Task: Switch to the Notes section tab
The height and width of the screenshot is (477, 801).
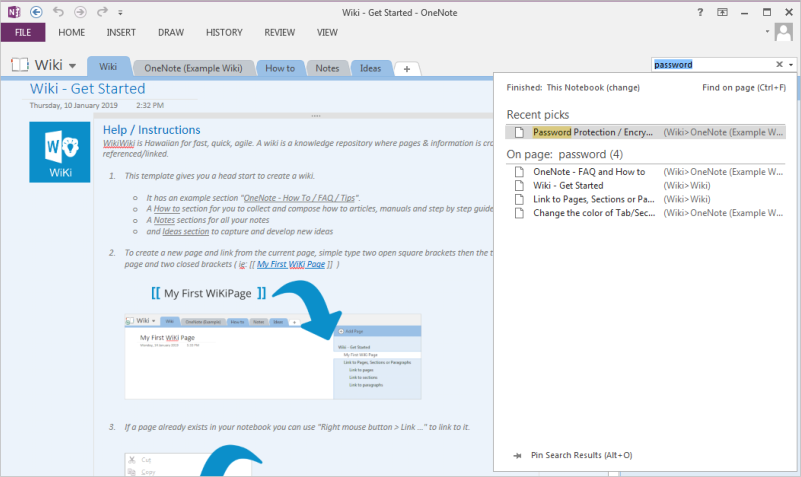Action: click(x=327, y=68)
